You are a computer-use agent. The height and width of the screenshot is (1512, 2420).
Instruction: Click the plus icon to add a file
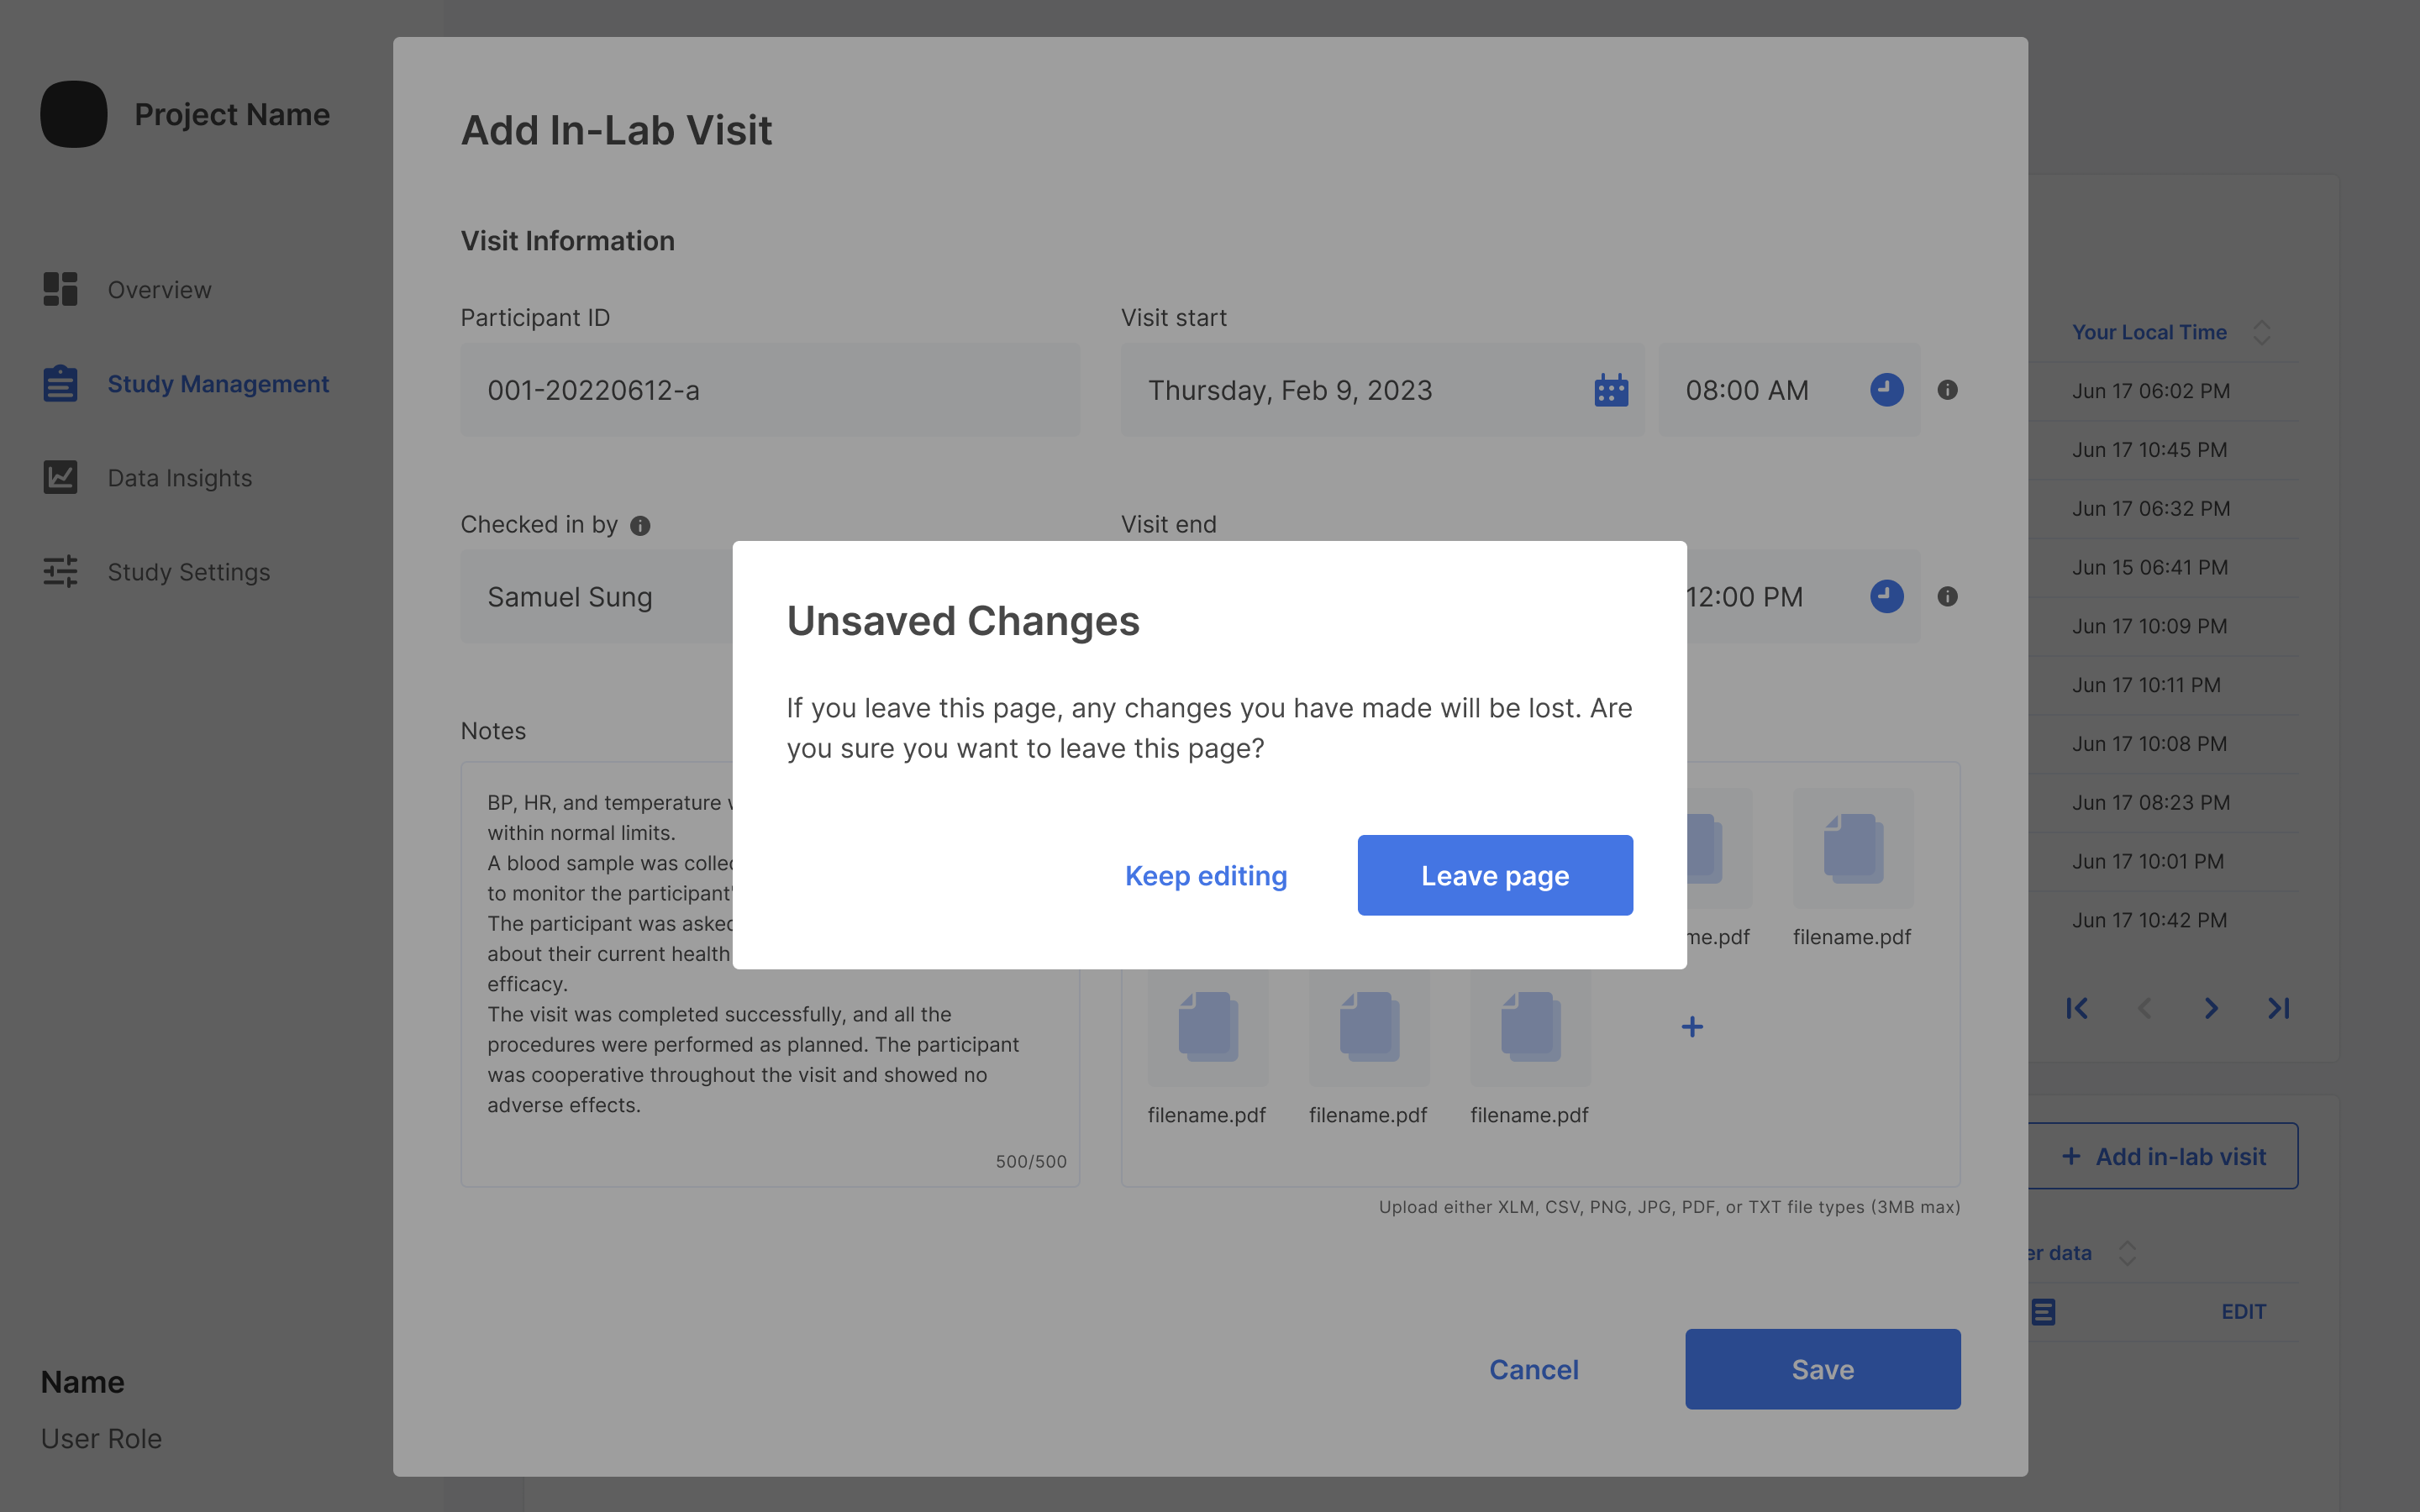click(x=1692, y=1027)
